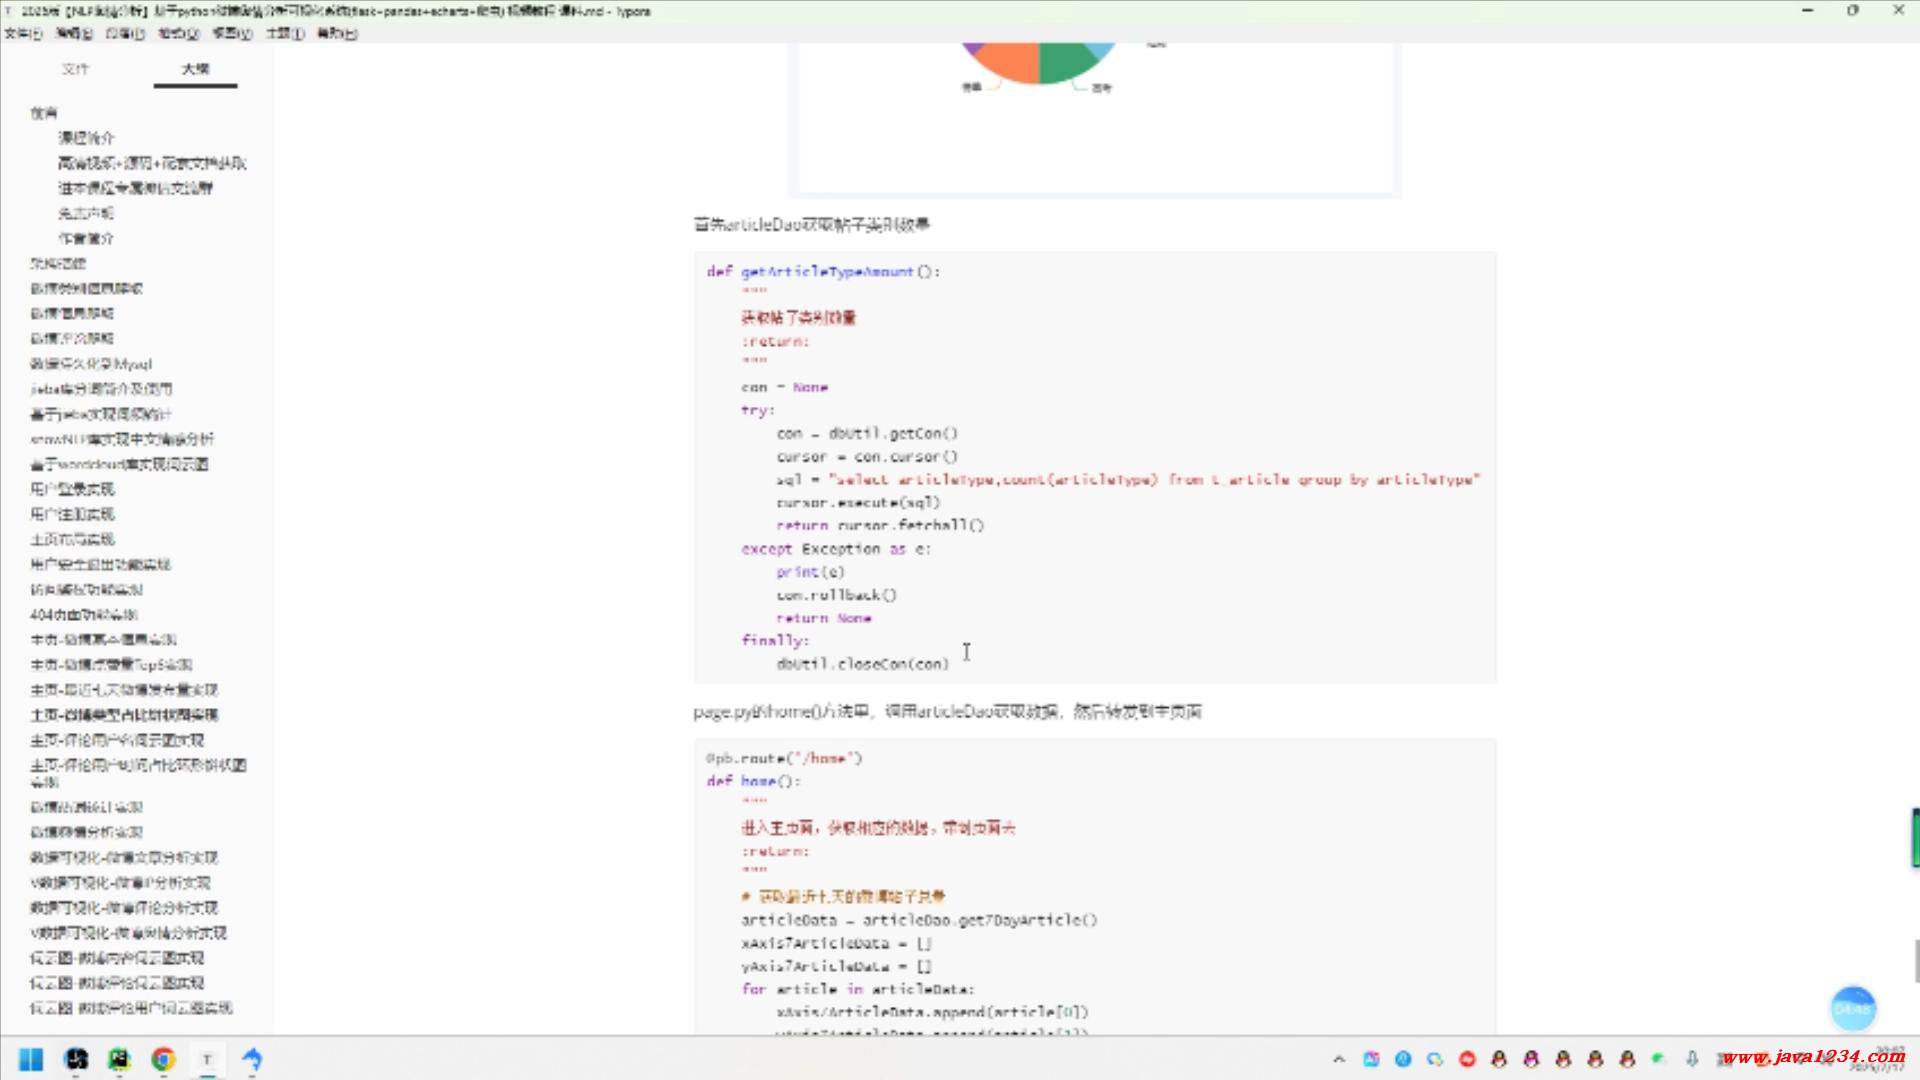
Task: Click the floating blue bubble icon
Action: [x=1852, y=1008]
